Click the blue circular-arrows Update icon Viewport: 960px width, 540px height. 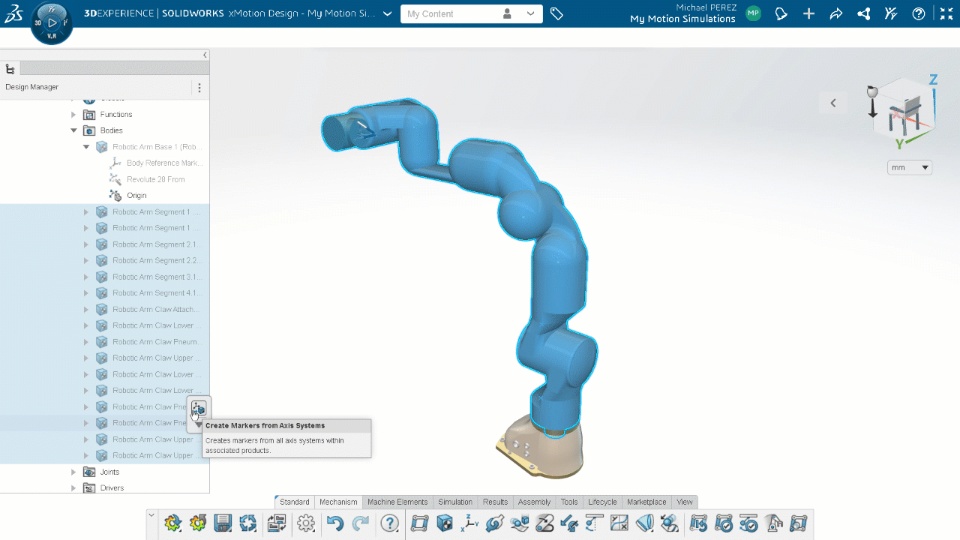coord(248,523)
